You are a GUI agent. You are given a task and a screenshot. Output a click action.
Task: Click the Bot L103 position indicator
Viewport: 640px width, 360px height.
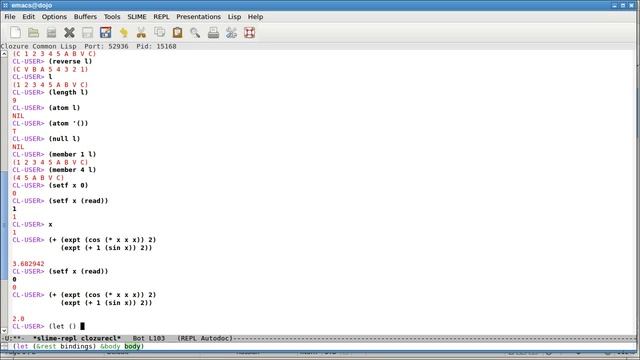[149, 338]
